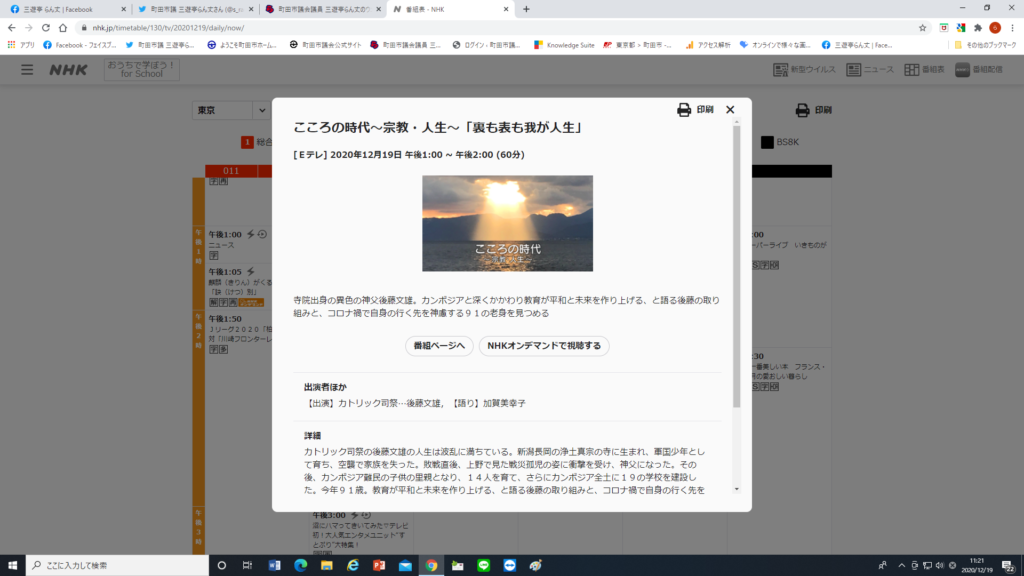This screenshot has width=1024, height=576.
Task: Open the ようこそ町田市ホーム bookmark
Action: point(242,45)
